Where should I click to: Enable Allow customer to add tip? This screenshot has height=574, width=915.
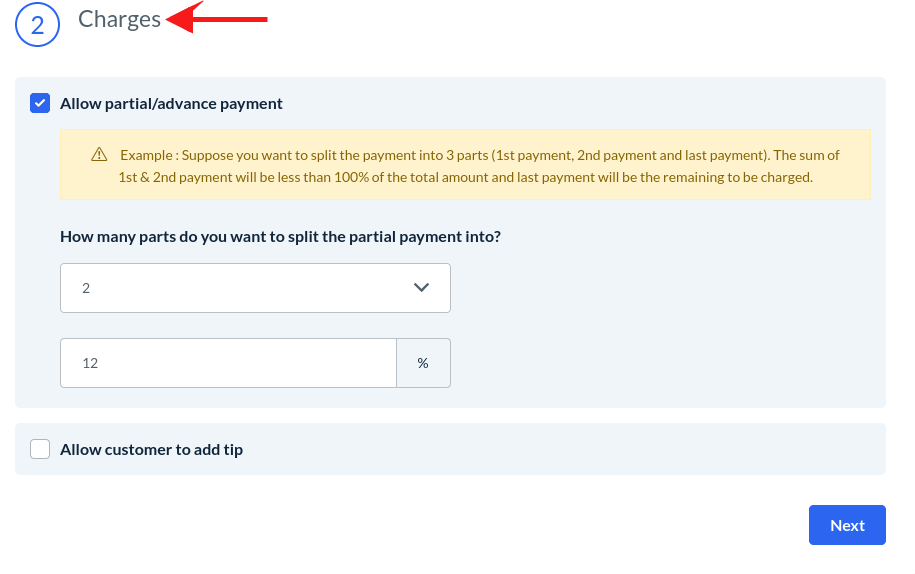pyautogui.click(x=40, y=449)
